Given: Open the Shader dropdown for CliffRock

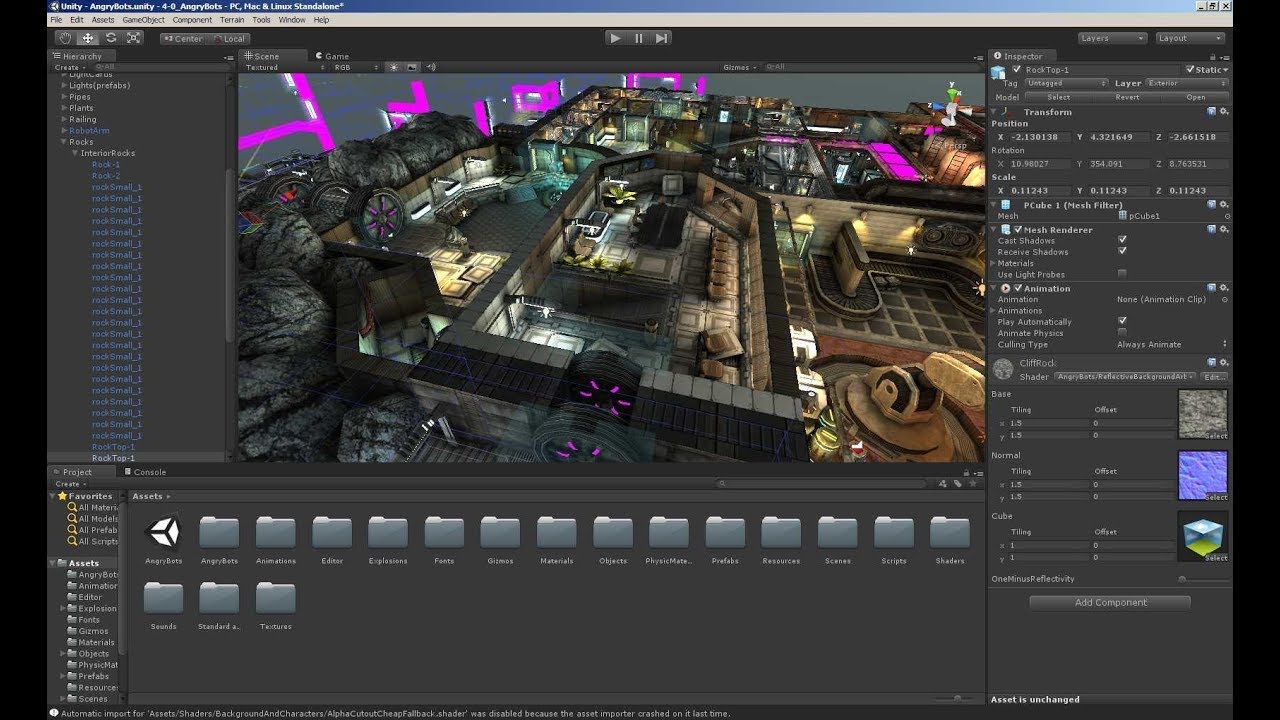Looking at the screenshot, I should 1127,377.
